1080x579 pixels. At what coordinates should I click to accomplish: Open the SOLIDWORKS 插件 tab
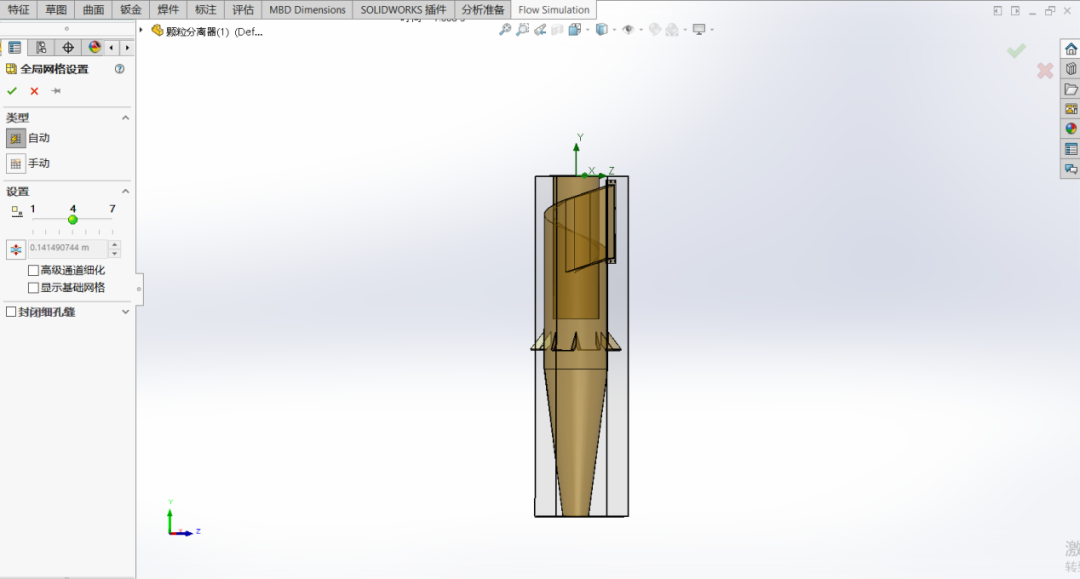pos(404,10)
